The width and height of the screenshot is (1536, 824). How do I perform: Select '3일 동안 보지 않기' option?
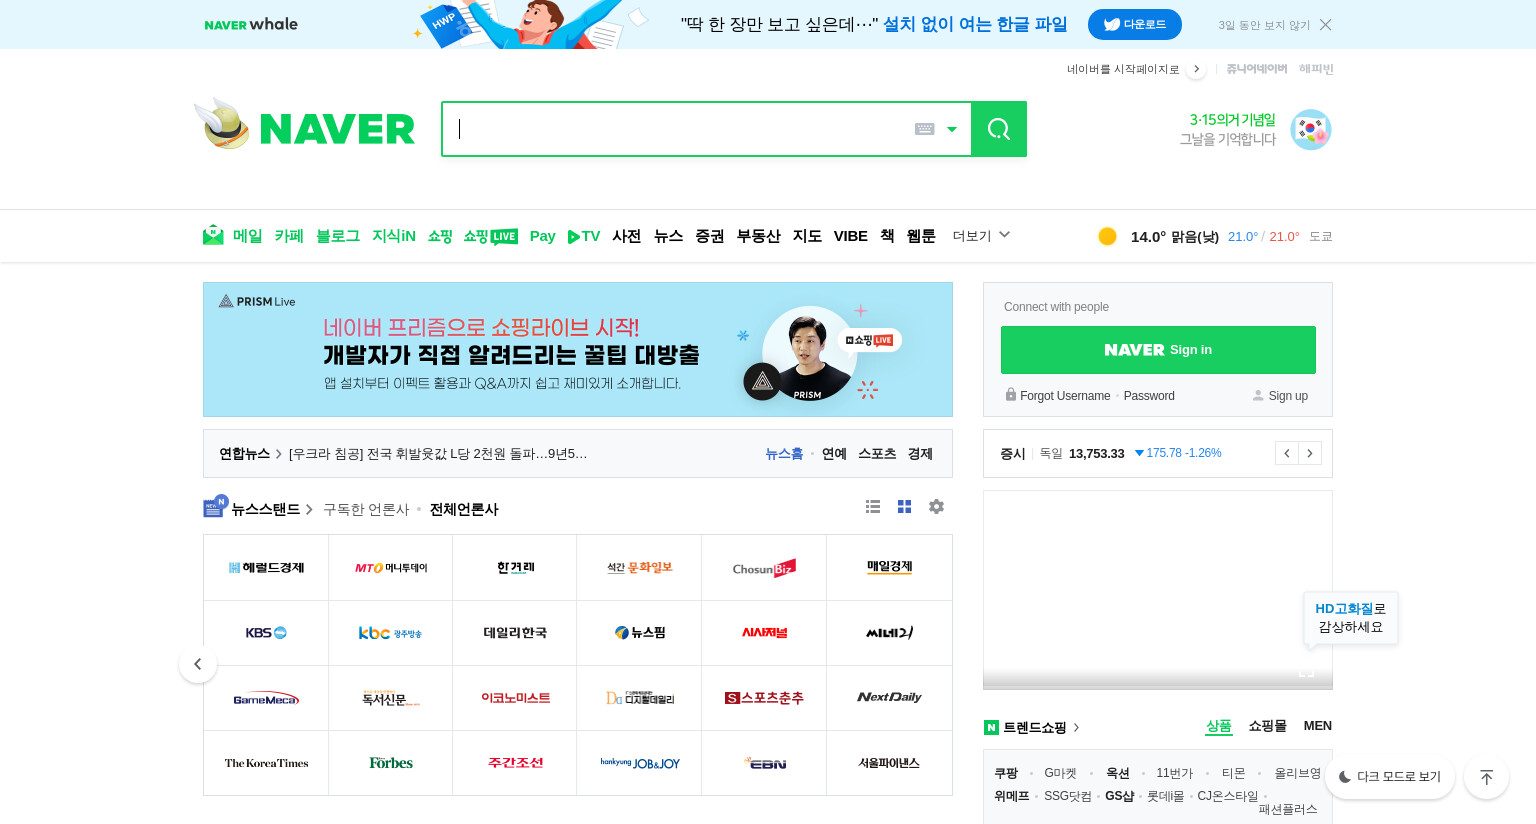(x=1264, y=25)
